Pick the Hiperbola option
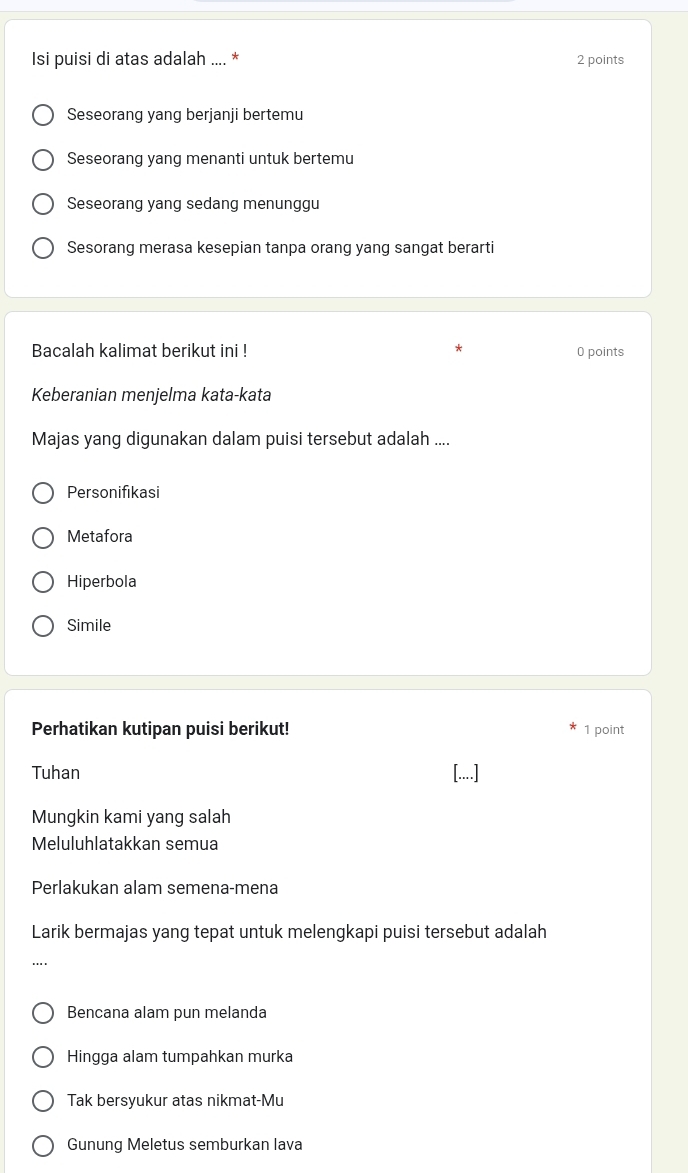Screen dimensions: 688x1173 (43, 582)
